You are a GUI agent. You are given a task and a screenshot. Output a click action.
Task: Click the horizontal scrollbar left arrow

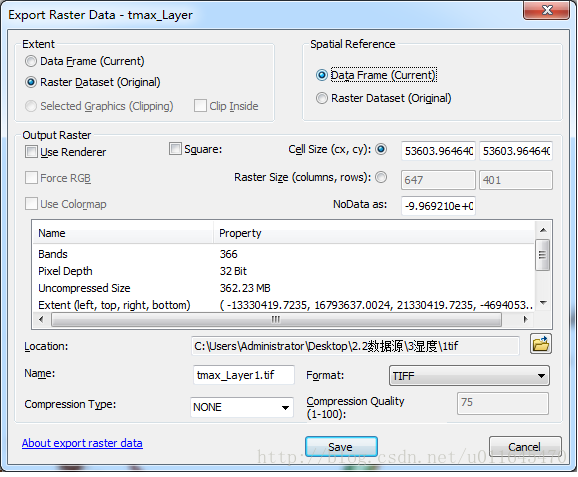click(41, 319)
